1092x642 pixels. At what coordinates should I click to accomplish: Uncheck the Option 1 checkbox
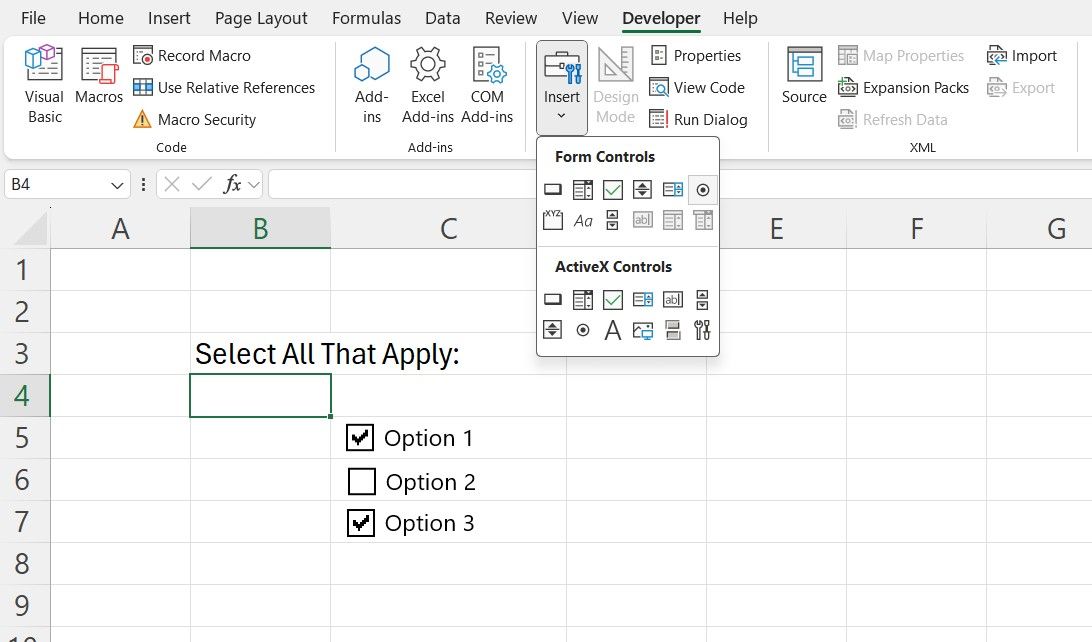[362, 437]
